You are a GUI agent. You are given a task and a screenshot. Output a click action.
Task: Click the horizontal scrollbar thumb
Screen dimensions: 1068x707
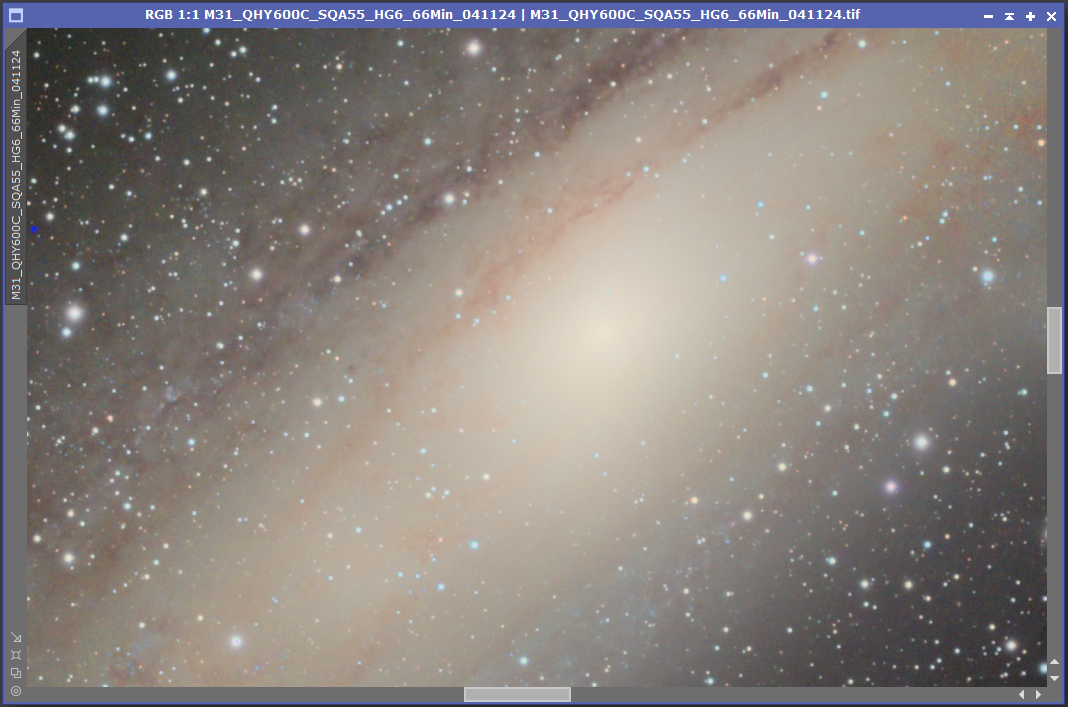point(517,694)
